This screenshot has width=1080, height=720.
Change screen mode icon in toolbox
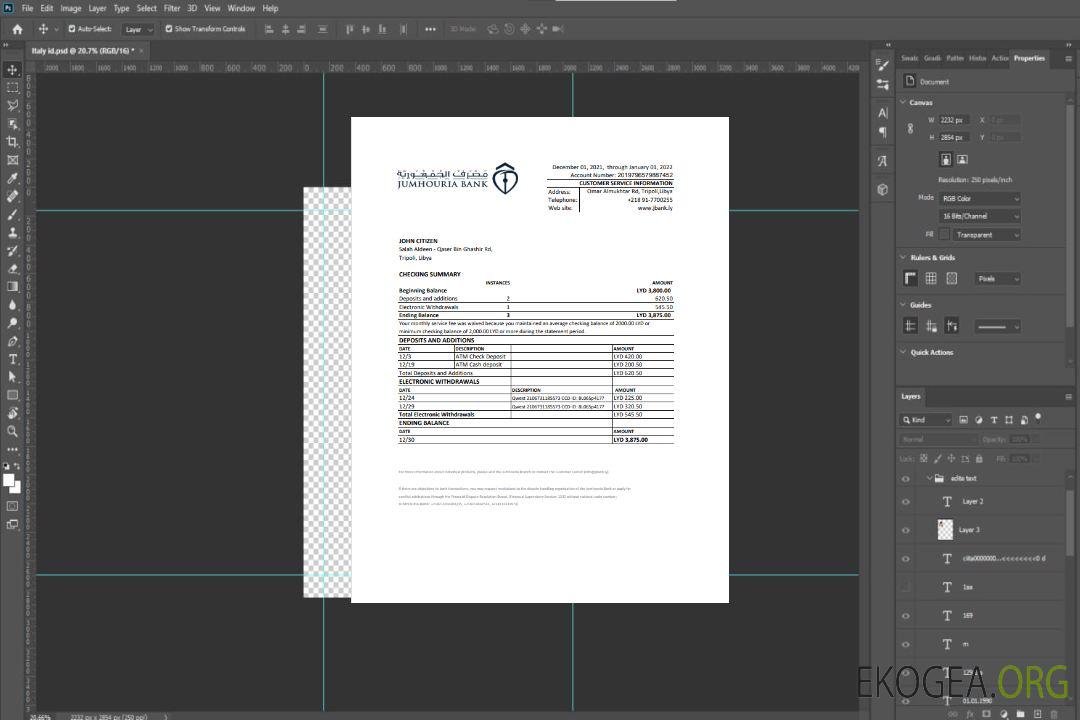tap(12, 525)
